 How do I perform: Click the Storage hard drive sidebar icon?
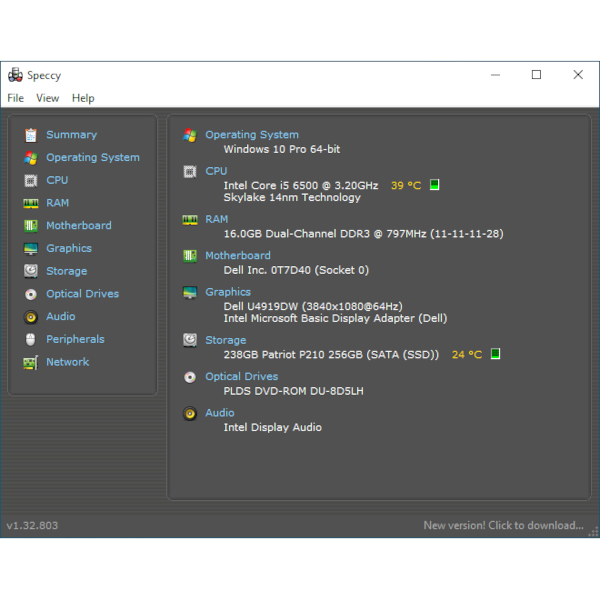(x=31, y=271)
